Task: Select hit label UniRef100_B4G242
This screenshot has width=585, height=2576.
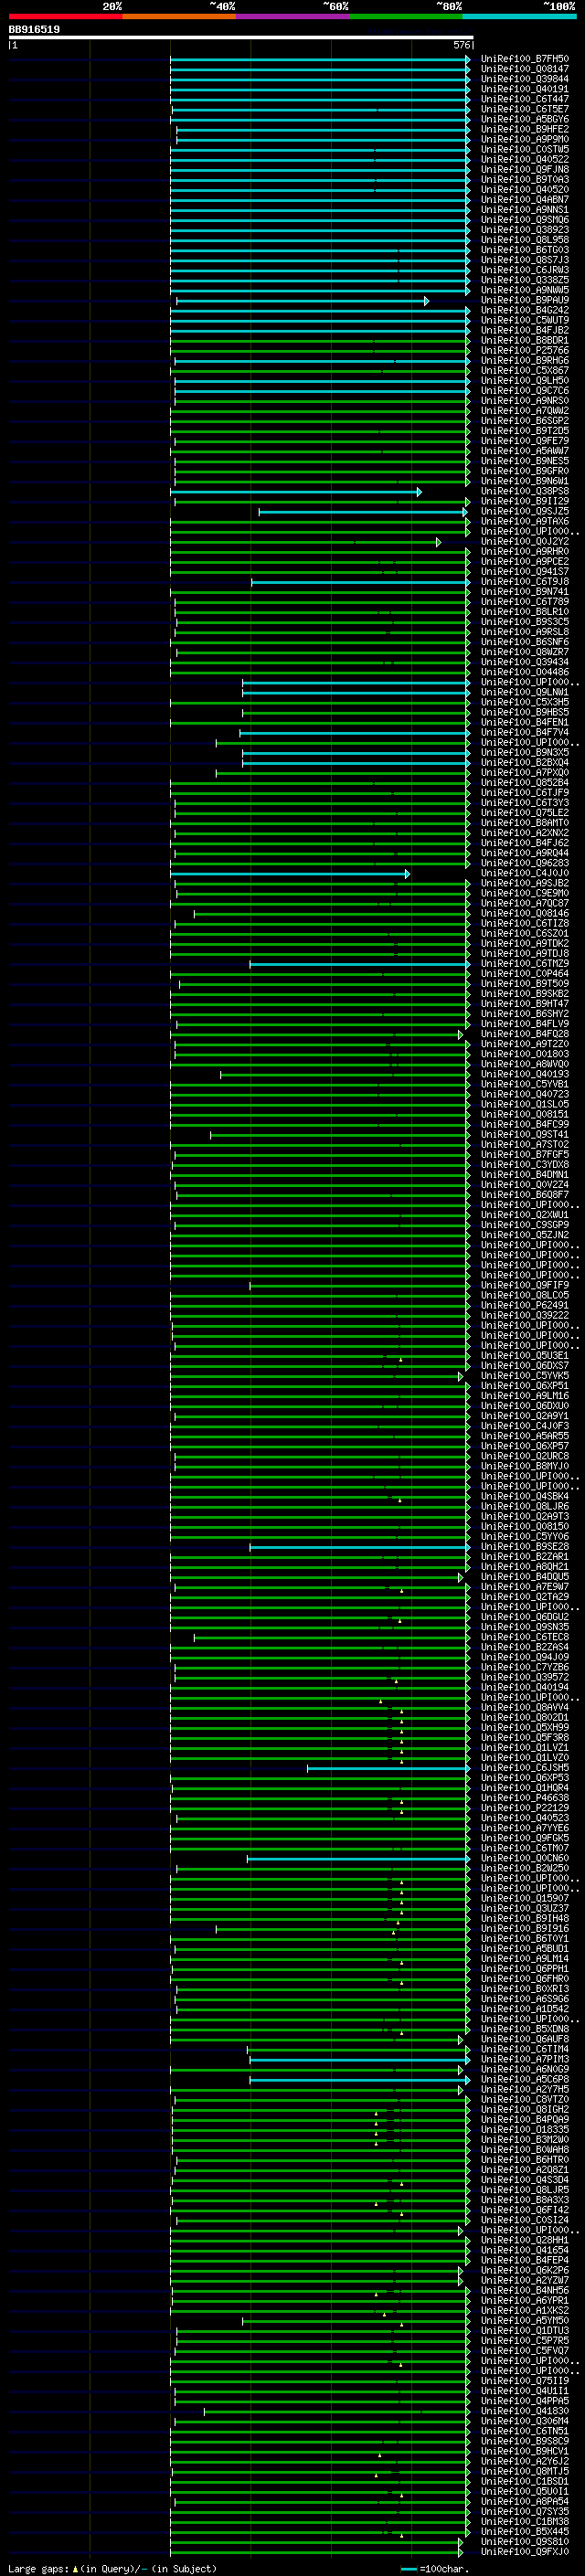Action: pos(525,310)
